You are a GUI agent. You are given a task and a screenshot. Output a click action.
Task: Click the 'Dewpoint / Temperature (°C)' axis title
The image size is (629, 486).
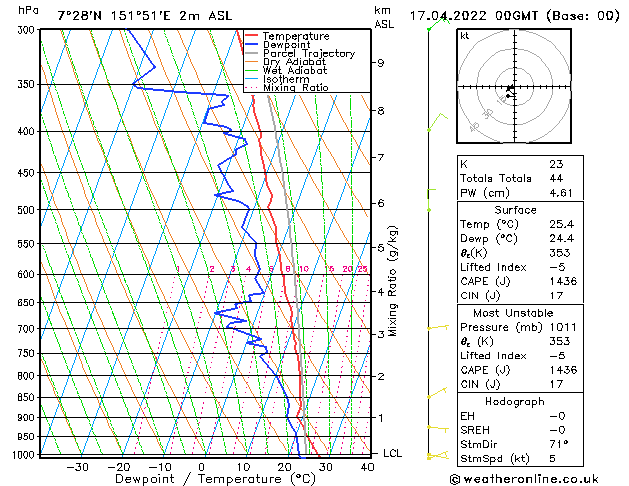pos(215,479)
